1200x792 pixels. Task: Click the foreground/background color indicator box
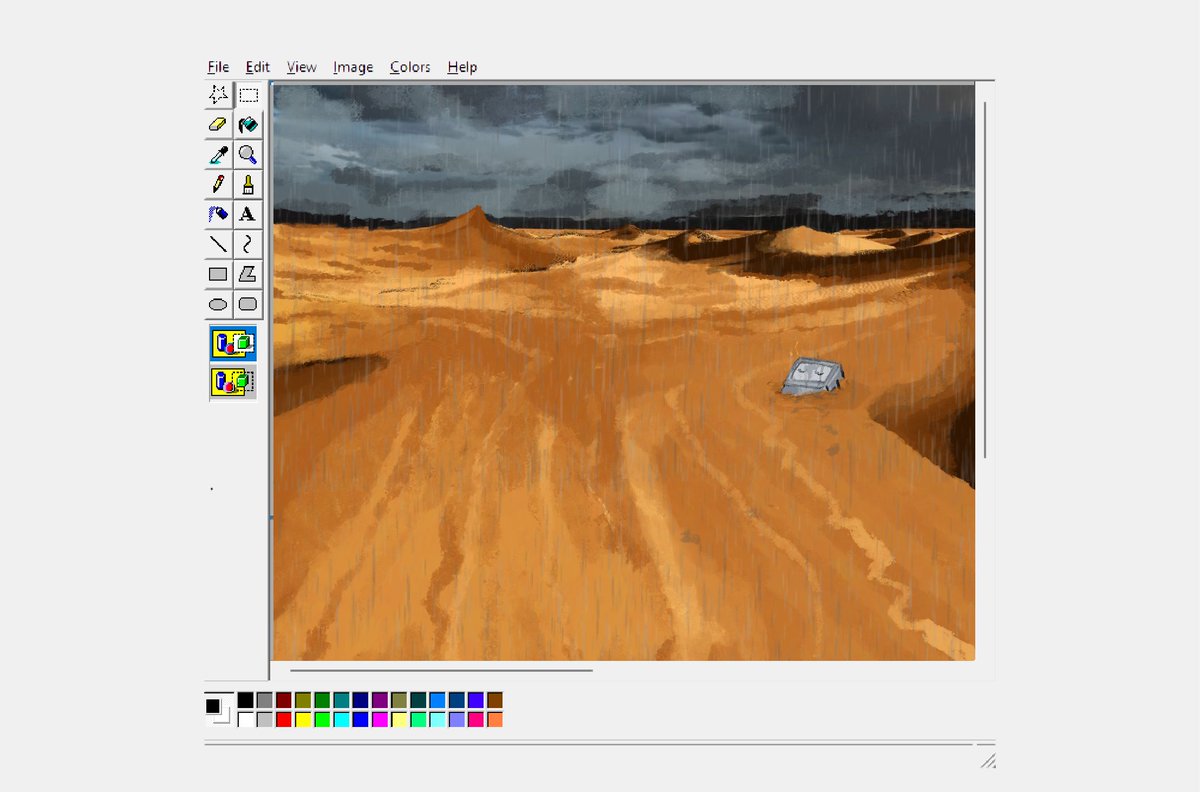(x=218, y=710)
